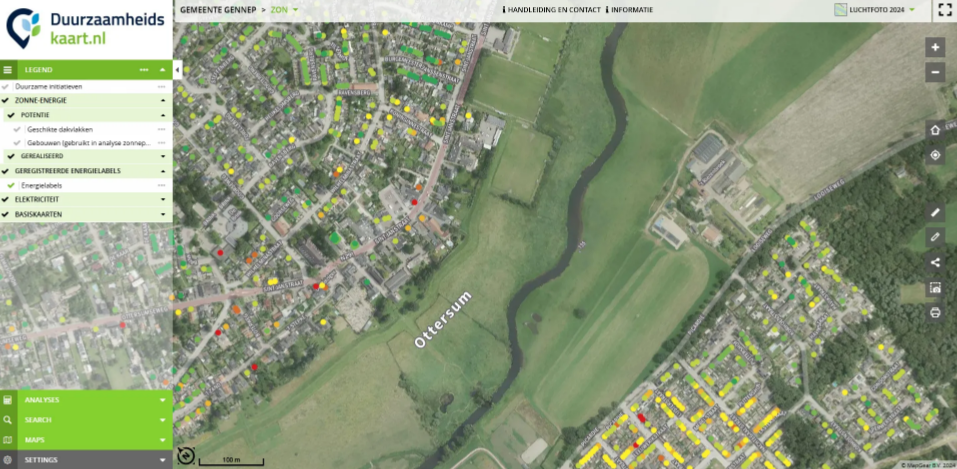Viewport: 957px width, 469px height.
Task: Expand the ELEKTRICITEIT layer group
Action: [161, 200]
